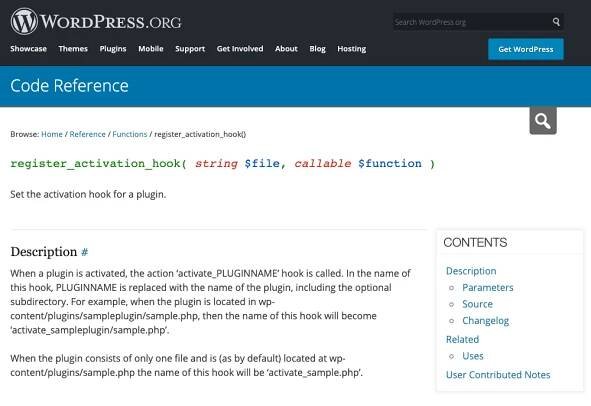Select Mobile in the top navigation
Image resolution: width=591 pixels, height=406 pixels.
click(x=151, y=49)
